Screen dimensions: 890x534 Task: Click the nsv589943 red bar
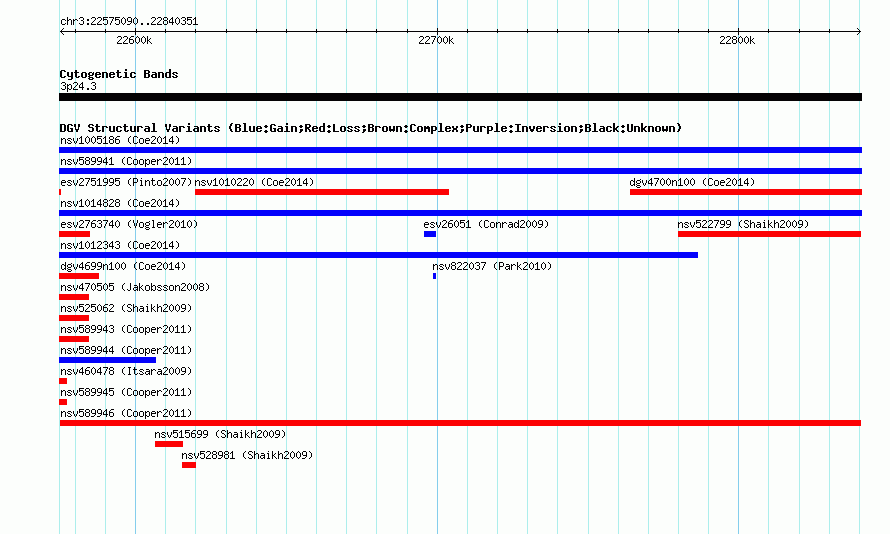pyautogui.click(x=74, y=339)
